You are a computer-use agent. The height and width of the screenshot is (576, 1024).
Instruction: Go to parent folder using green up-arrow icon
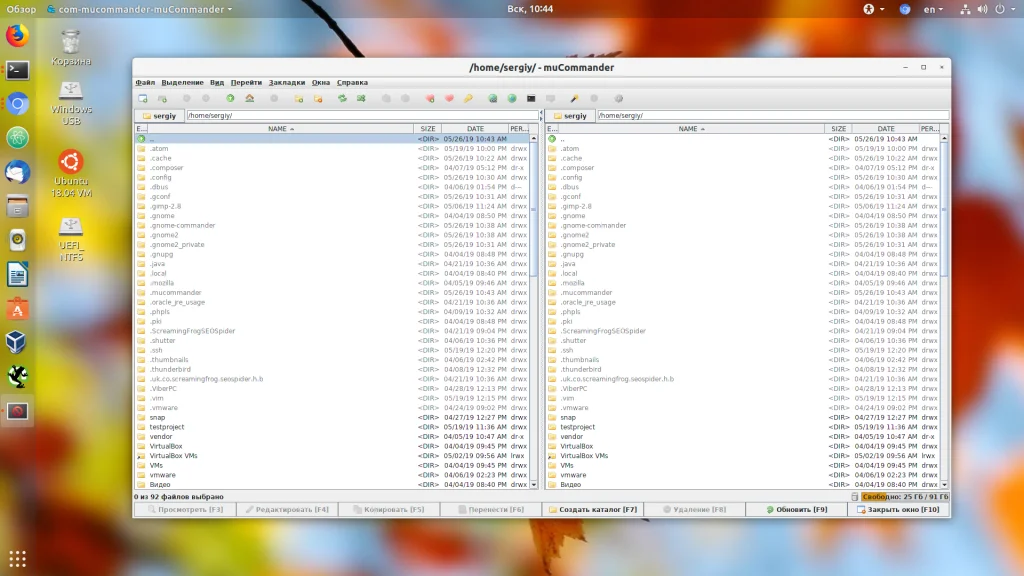(230, 98)
